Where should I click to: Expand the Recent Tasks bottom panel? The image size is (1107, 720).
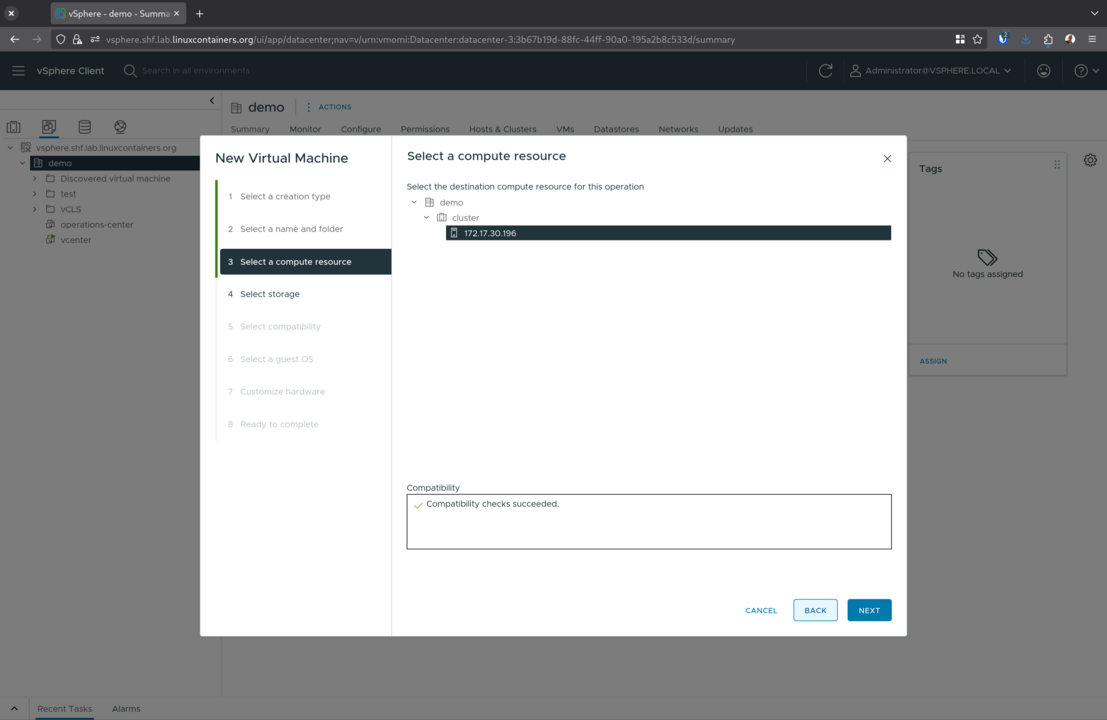14,708
